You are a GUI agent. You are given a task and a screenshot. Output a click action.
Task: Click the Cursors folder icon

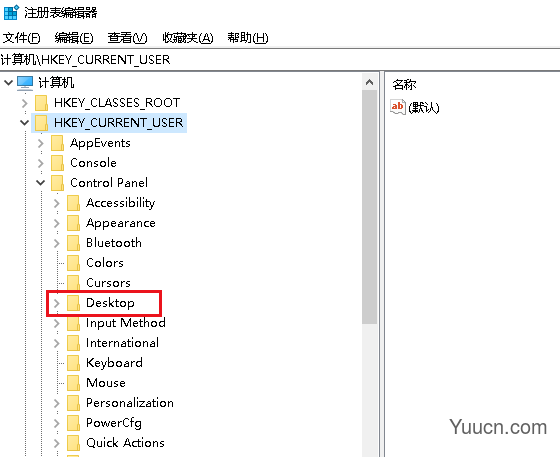74,283
